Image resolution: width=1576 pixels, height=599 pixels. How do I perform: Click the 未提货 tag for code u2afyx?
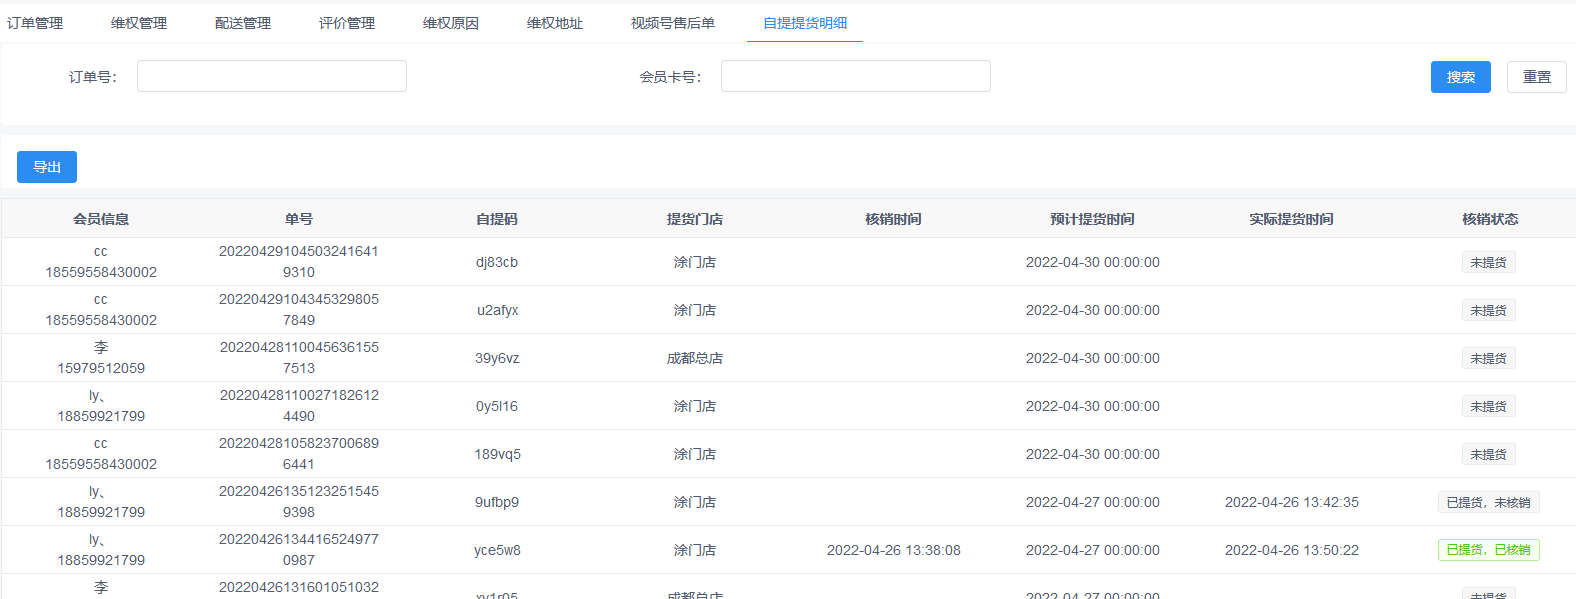tap(1488, 310)
